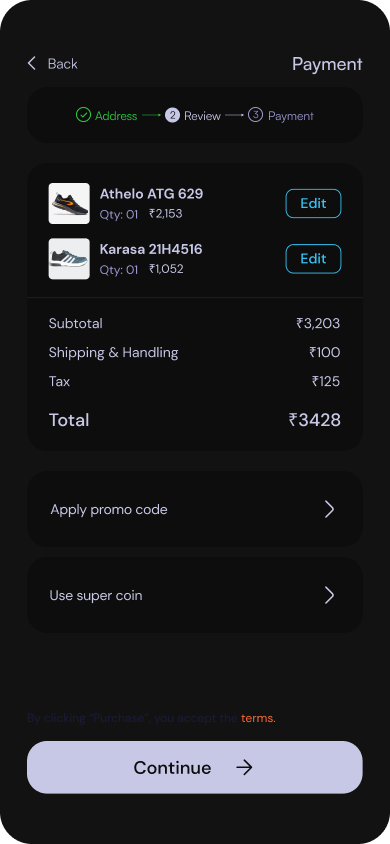
Task: Click the Back text label
Action: point(62,64)
